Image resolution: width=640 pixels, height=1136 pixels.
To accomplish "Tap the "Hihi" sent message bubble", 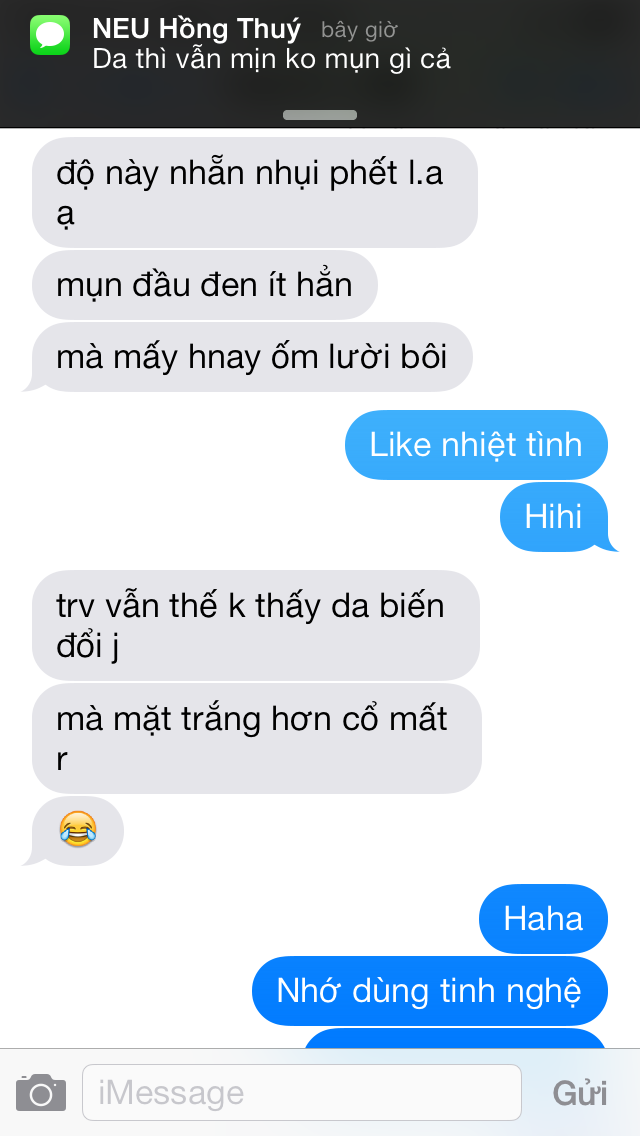I will point(556,517).
